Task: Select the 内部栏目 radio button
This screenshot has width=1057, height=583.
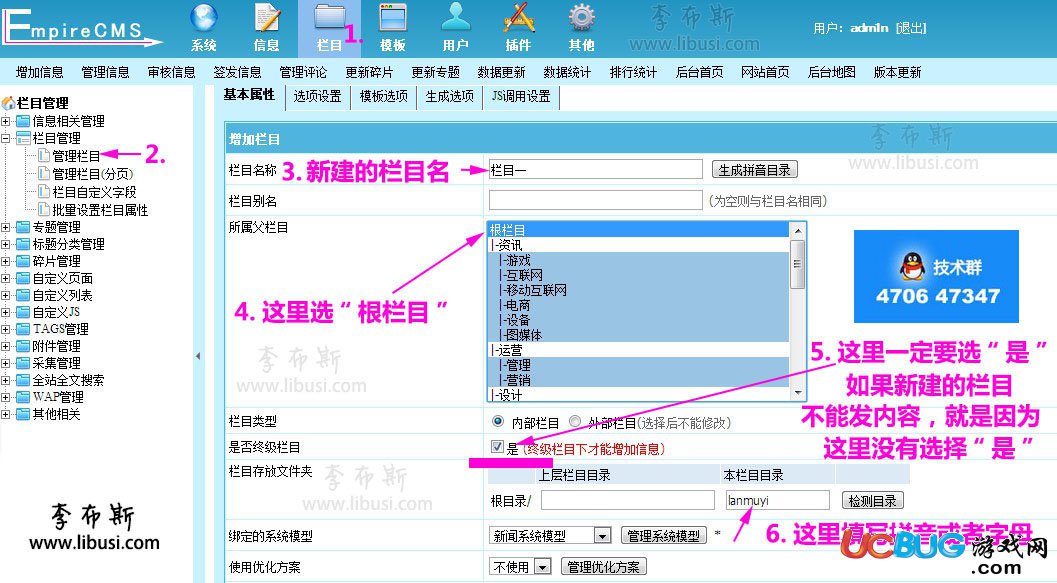Action: pyautogui.click(x=497, y=421)
